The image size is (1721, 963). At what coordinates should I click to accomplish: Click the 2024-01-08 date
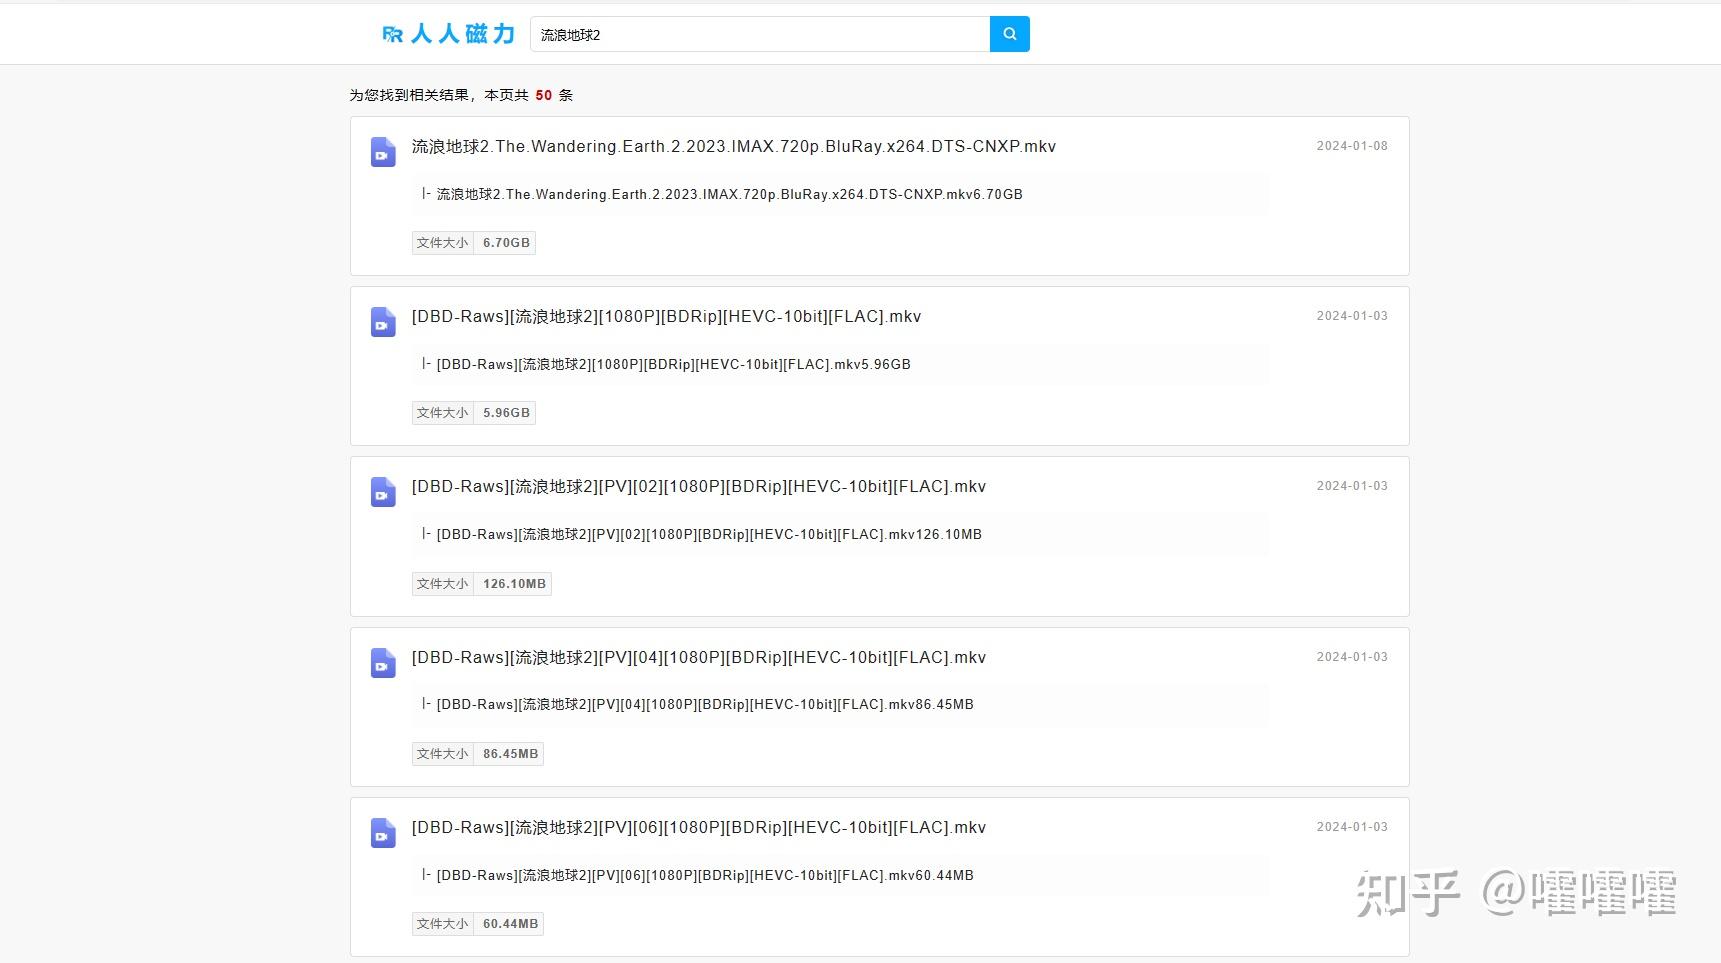[x=1352, y=146]
